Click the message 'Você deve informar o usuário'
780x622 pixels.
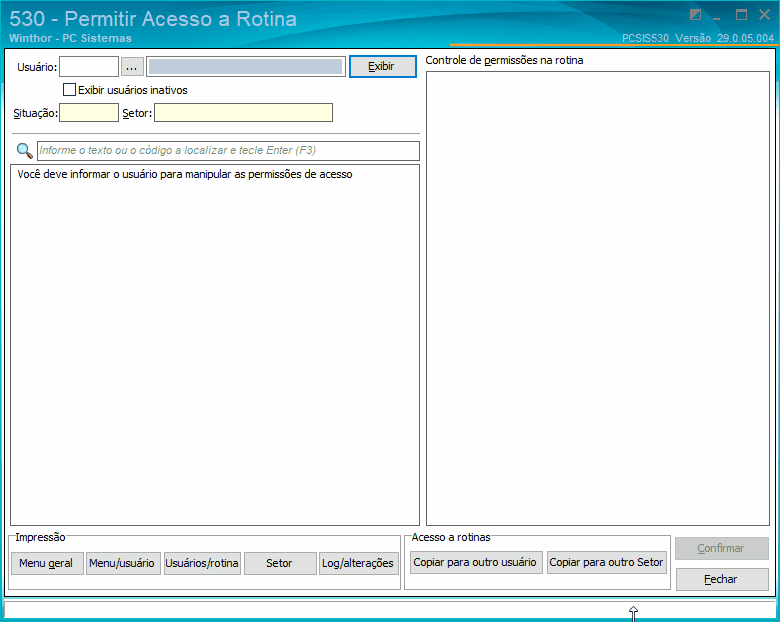[185, 174]
